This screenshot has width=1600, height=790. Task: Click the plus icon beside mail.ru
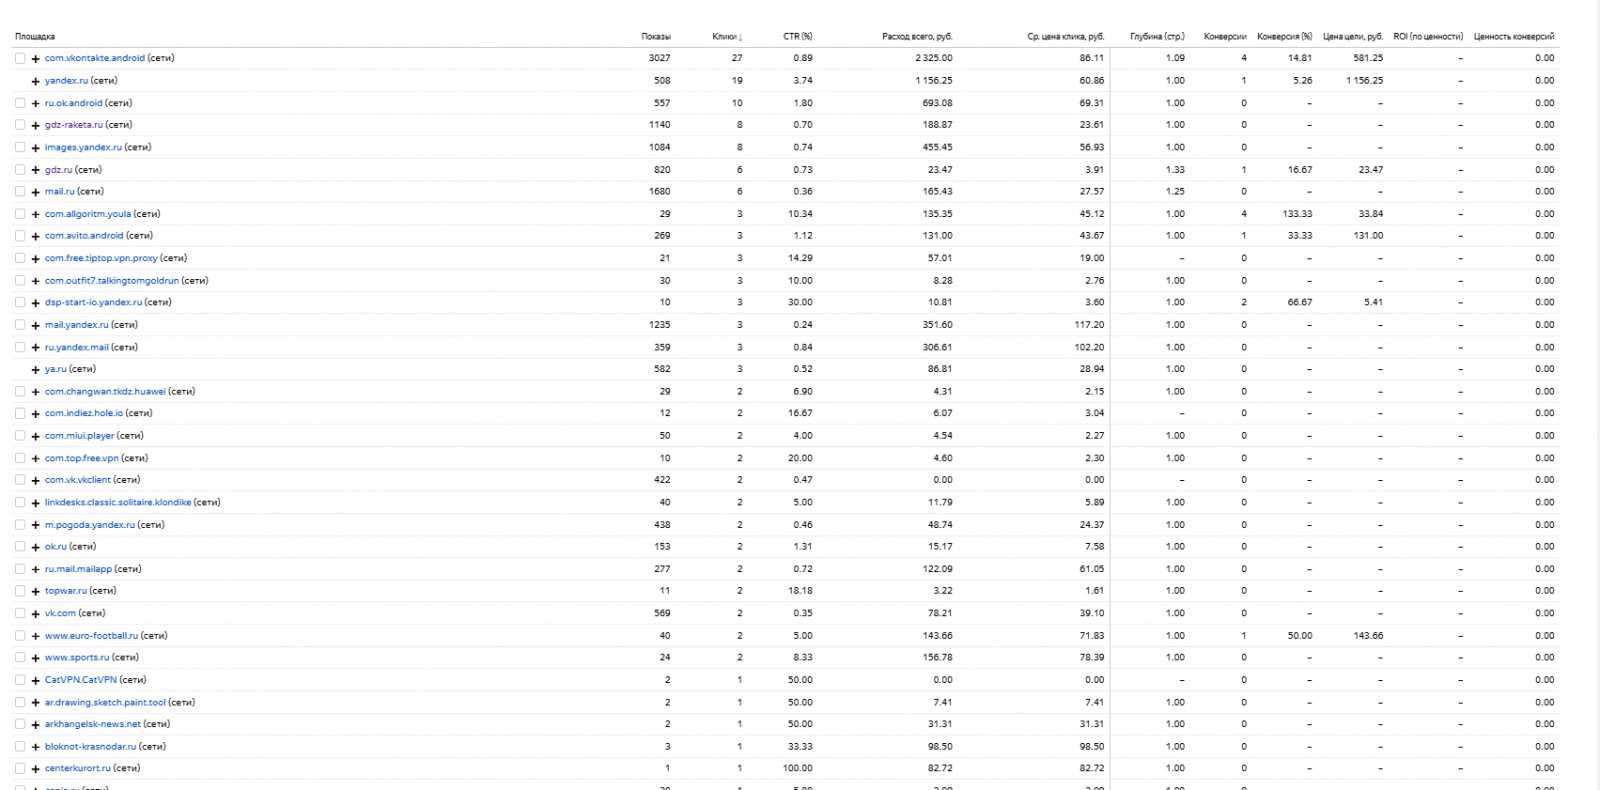coord(36,192)
